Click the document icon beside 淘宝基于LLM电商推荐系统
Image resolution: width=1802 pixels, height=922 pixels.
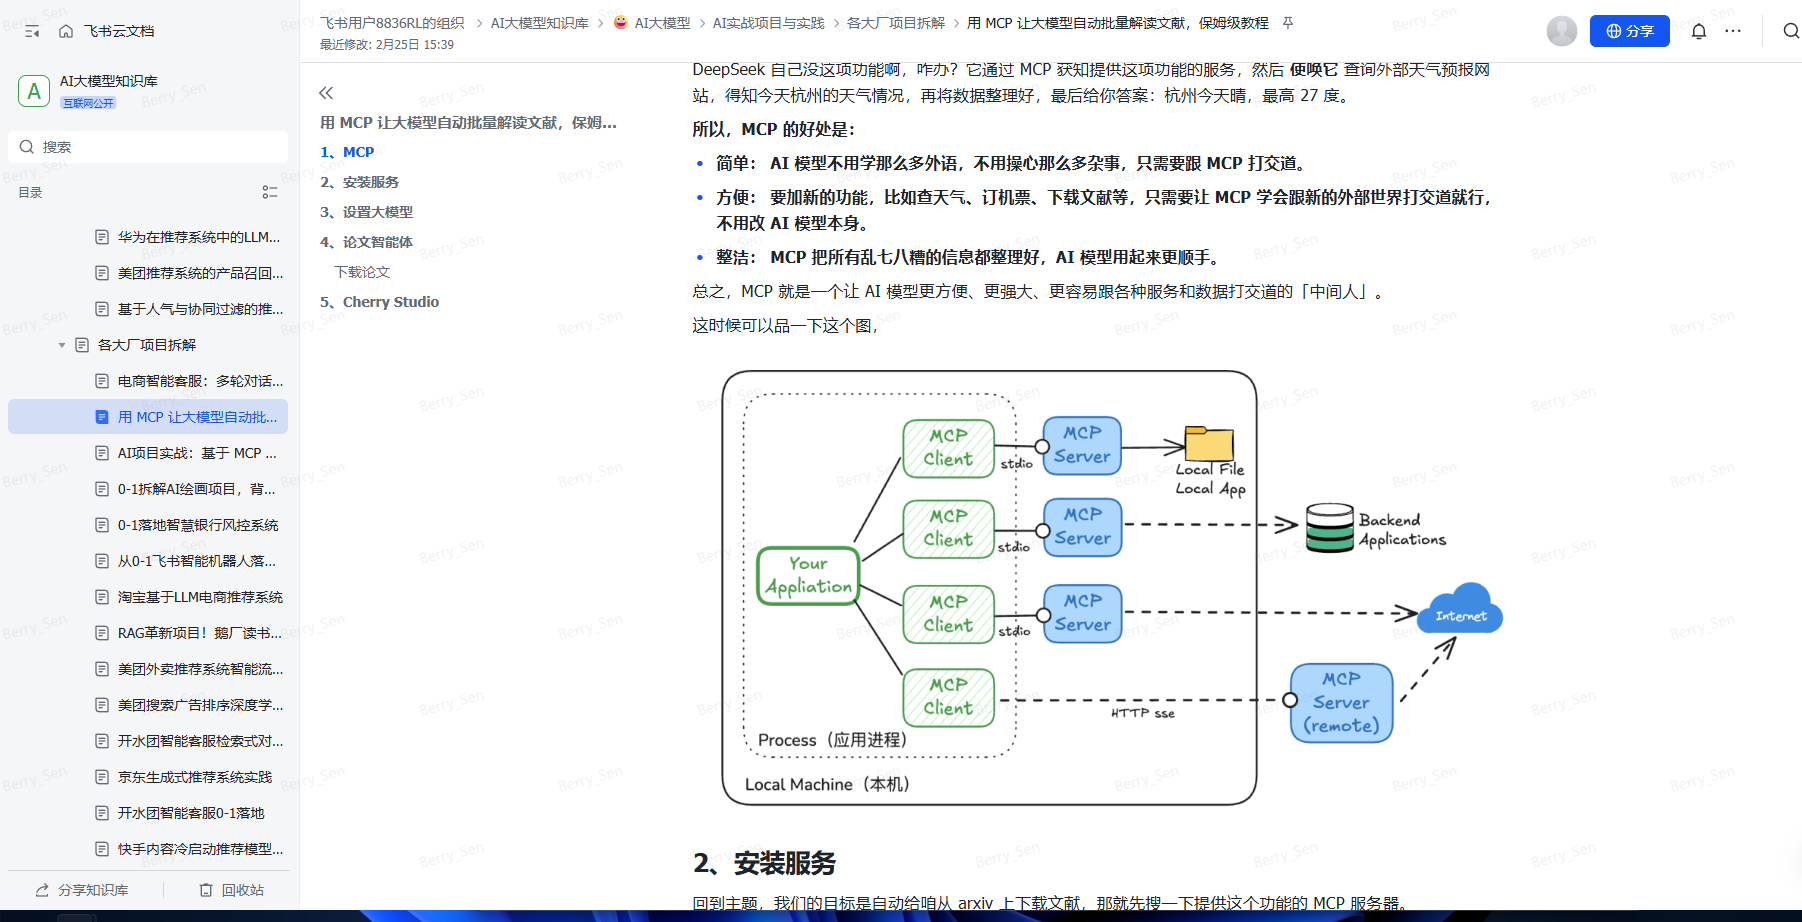(x=102, y=597)
